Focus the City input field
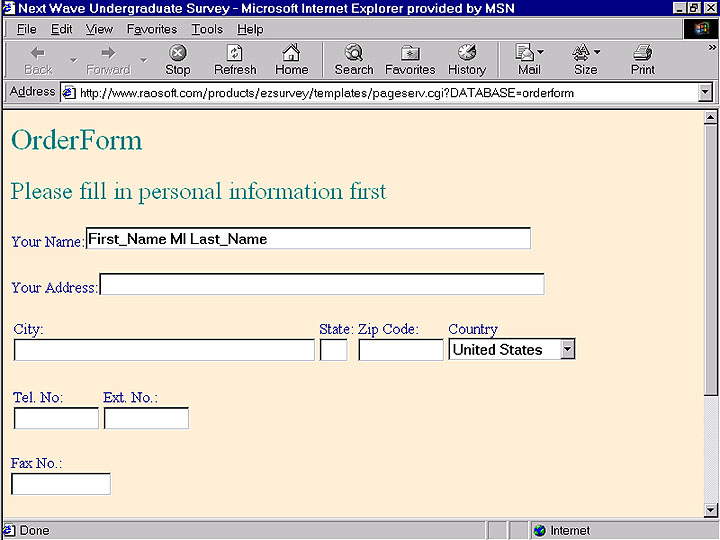This screenshot has height=540, width=720. point(164,350)
